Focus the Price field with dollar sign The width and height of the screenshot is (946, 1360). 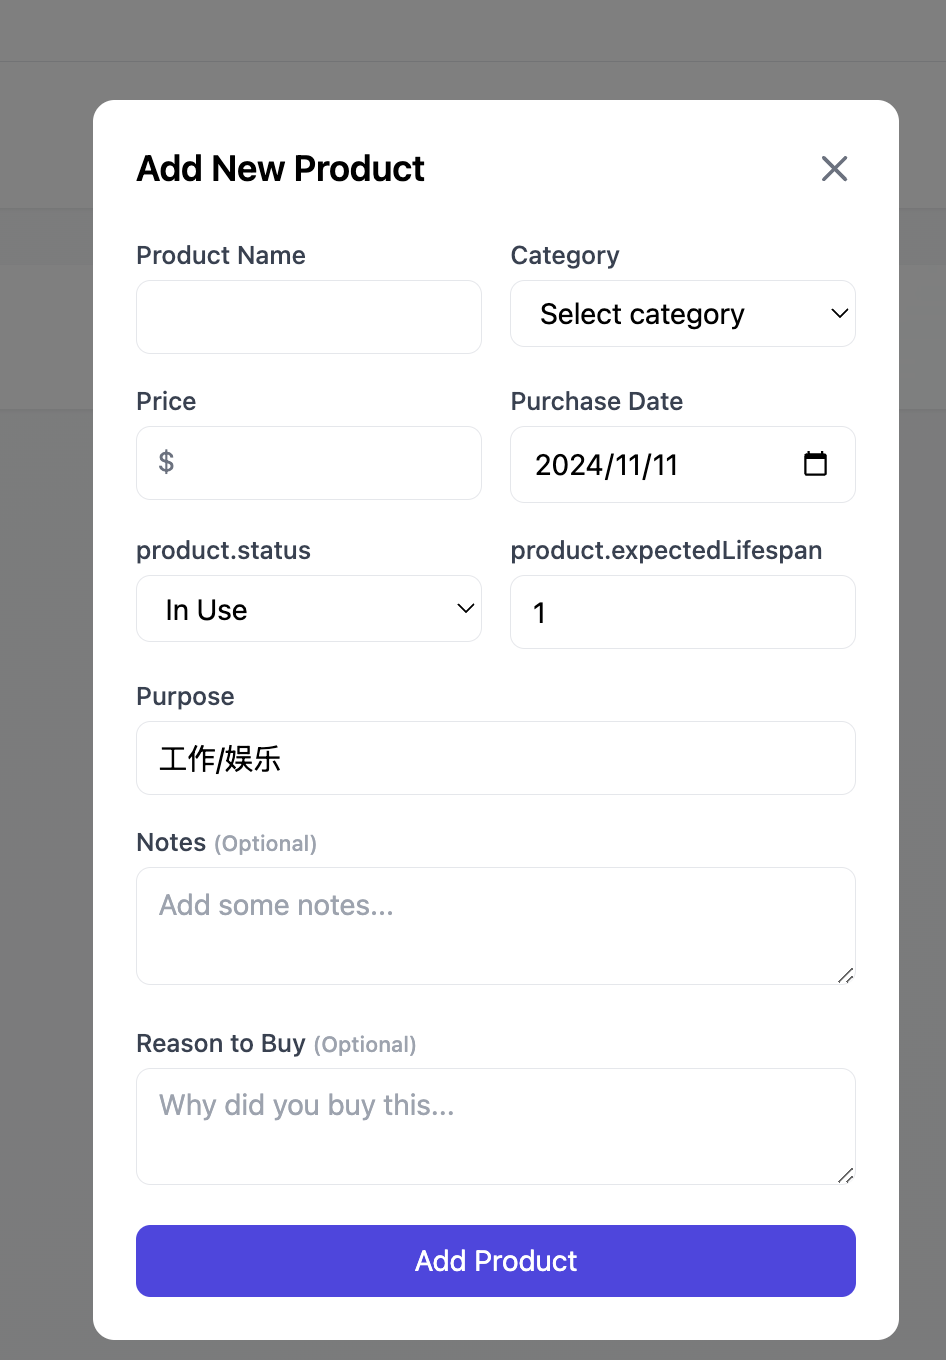click(309, 463)
